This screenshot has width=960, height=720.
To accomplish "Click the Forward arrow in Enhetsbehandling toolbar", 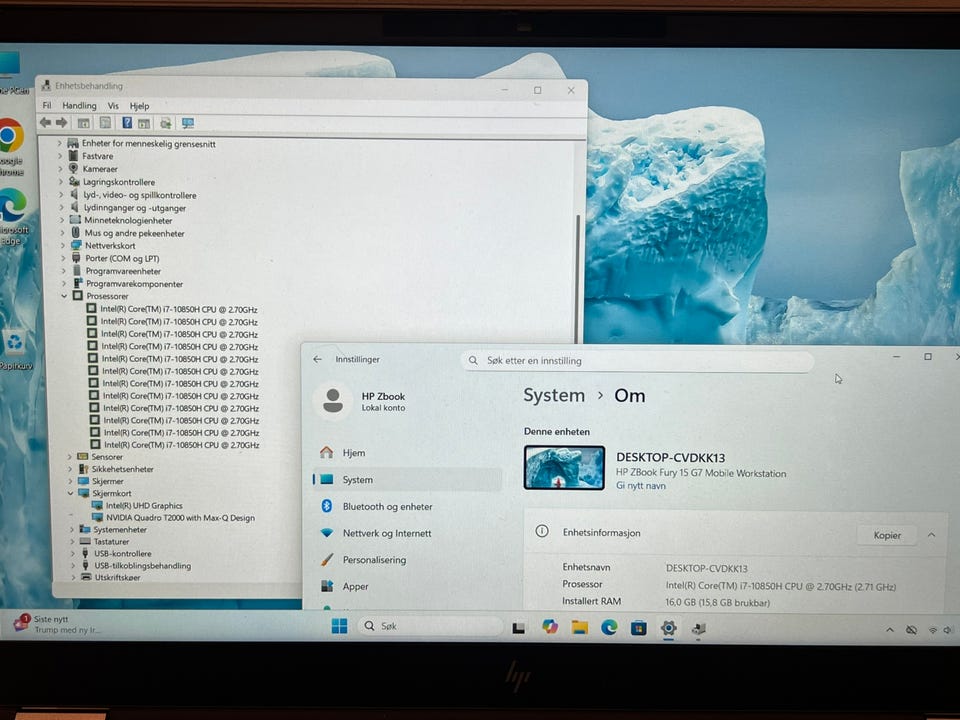I will coord(61,123).
